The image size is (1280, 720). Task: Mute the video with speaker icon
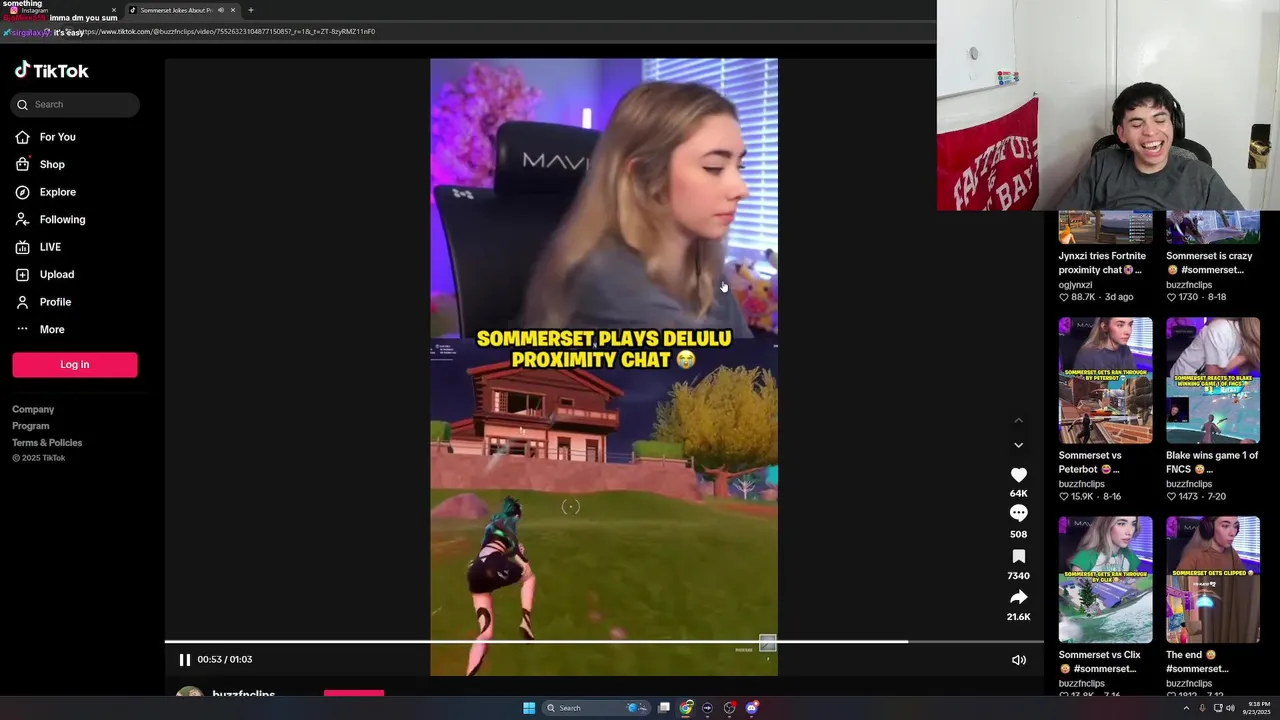[x=1018, y=660]
